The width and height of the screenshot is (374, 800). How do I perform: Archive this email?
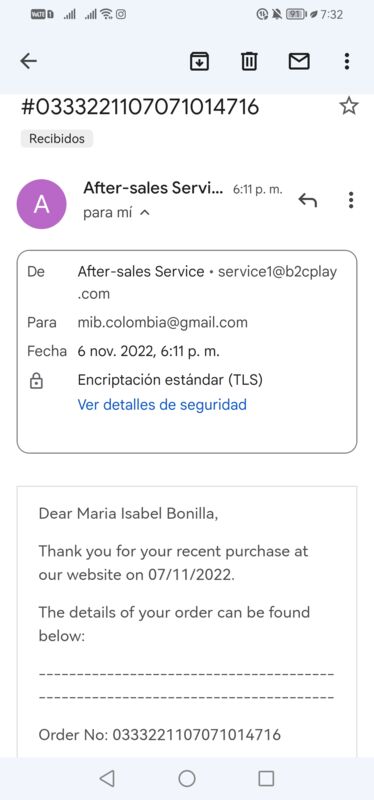pos(199,62)
